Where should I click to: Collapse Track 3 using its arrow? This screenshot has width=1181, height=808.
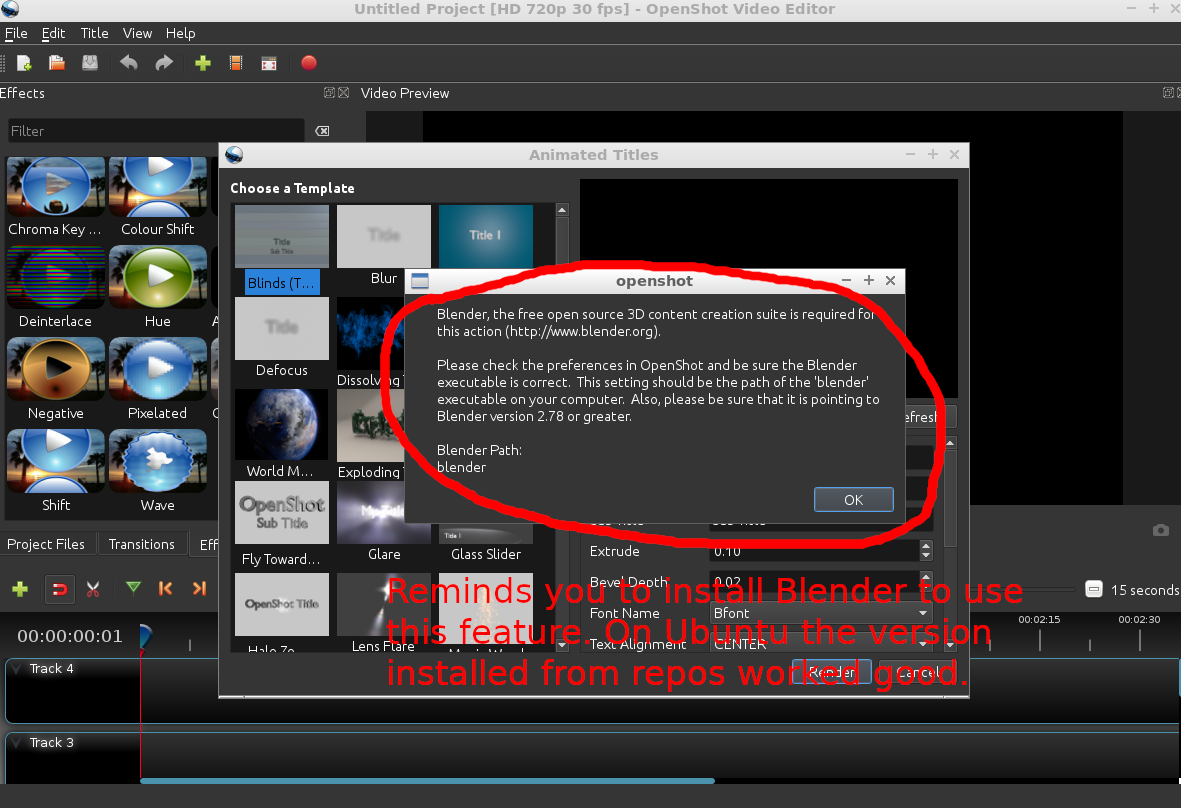click(x=17, y=743)
